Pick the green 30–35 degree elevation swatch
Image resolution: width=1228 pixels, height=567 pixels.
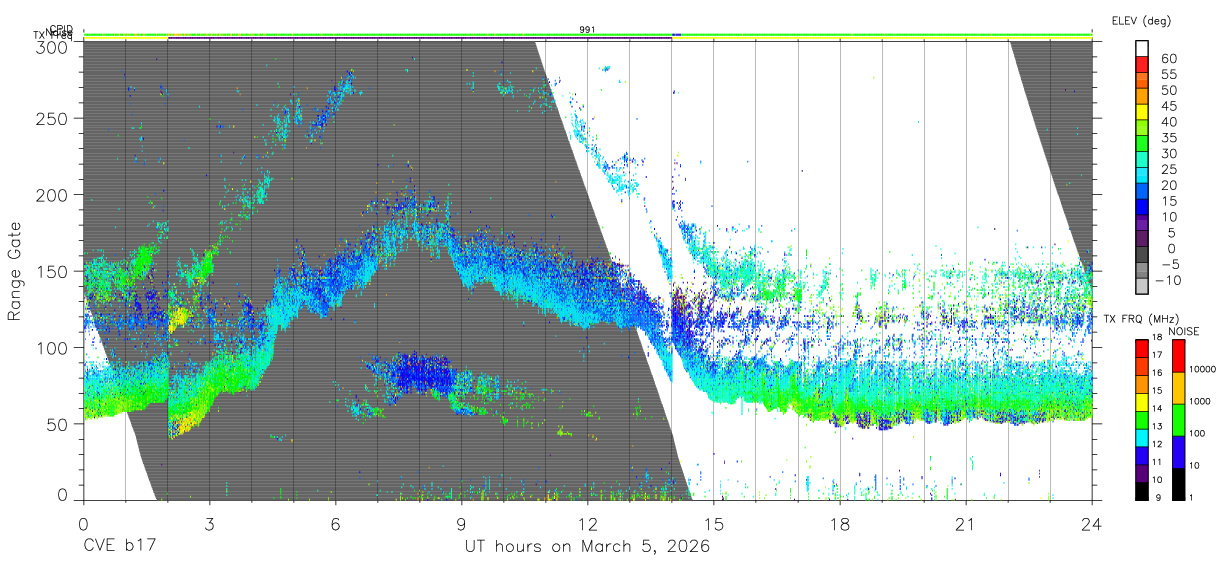1143,145
